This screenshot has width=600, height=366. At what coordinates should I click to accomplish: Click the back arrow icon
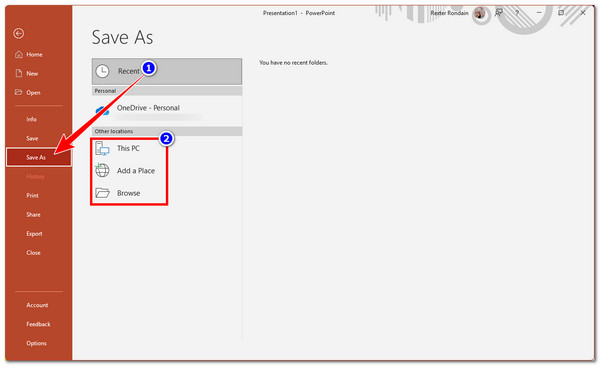click(x=18, y=34)
